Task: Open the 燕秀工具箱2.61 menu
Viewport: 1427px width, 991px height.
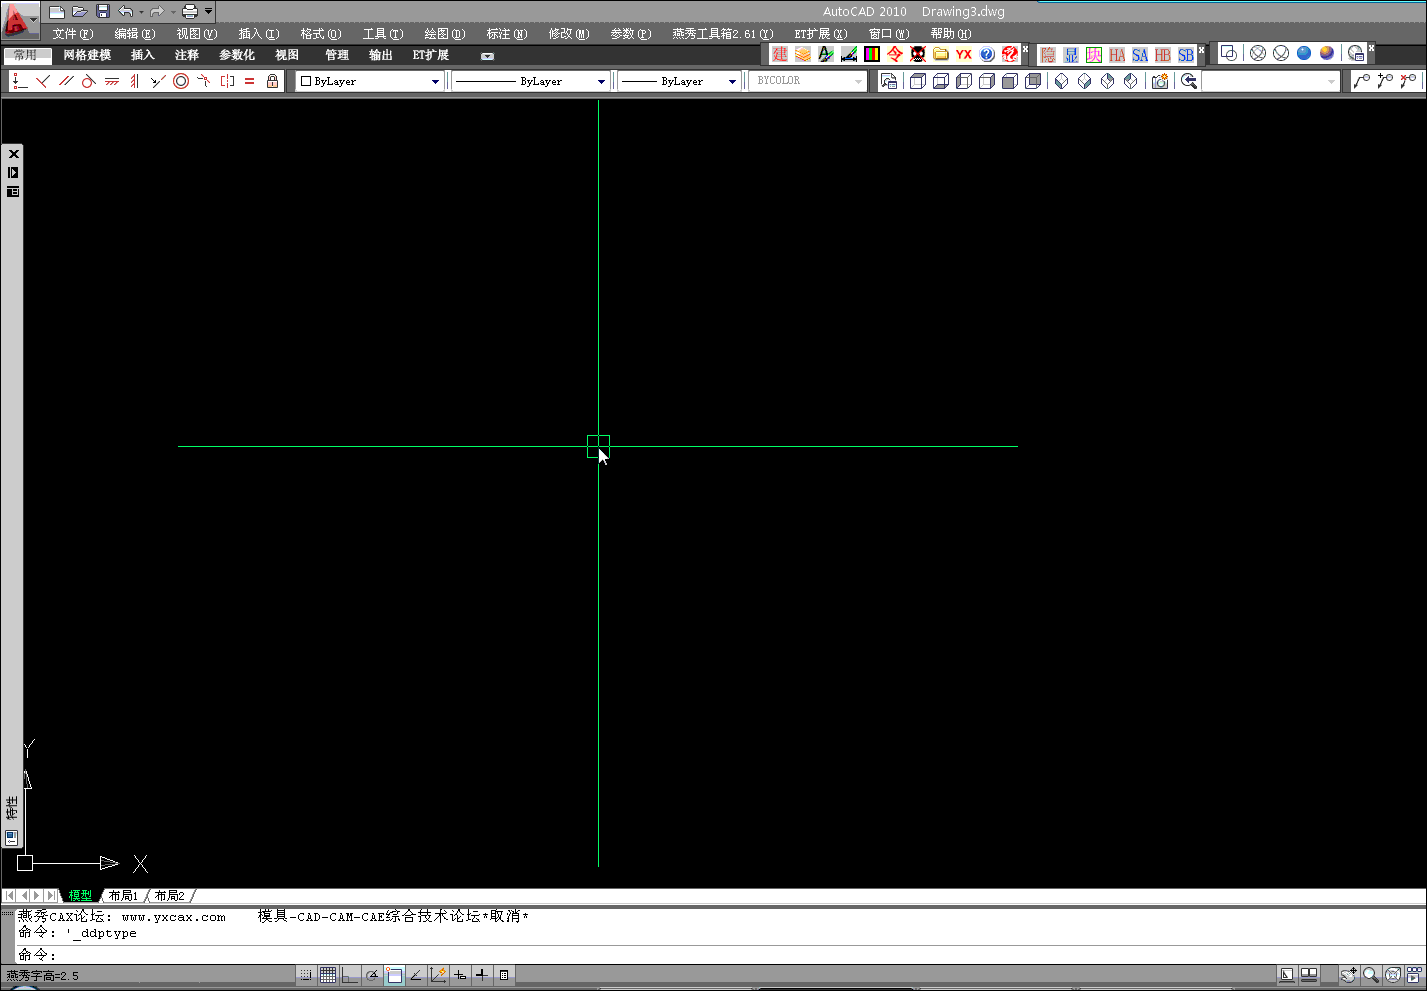Action: pos(722,34)
